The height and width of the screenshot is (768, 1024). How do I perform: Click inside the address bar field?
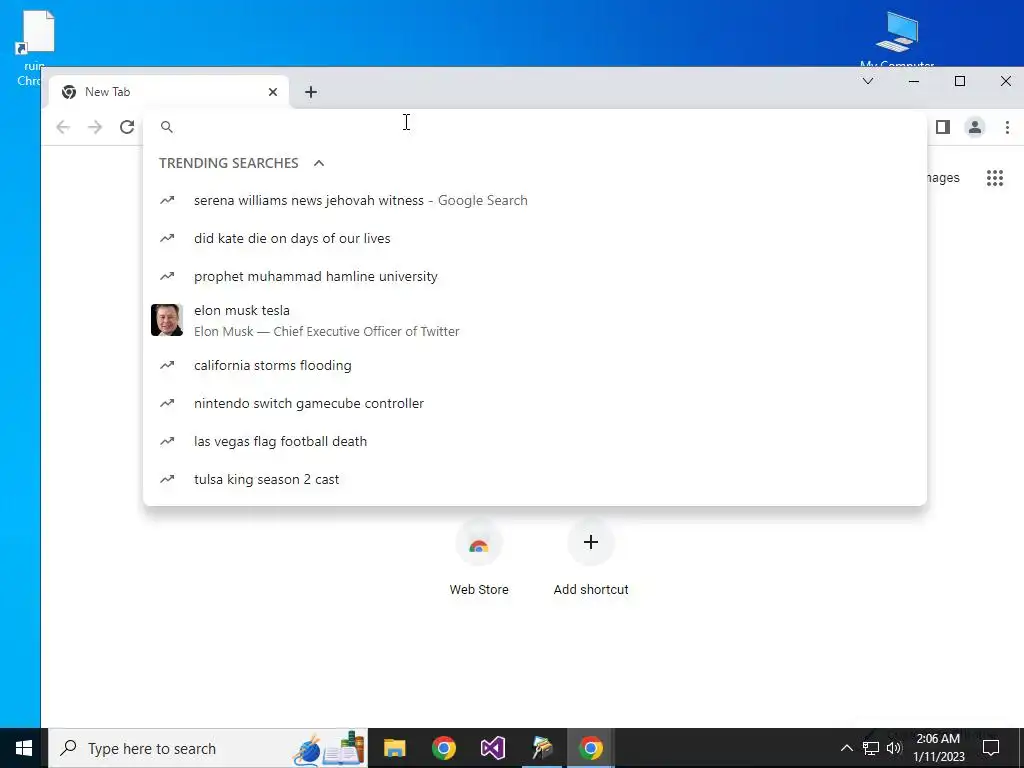coord(534,127)
